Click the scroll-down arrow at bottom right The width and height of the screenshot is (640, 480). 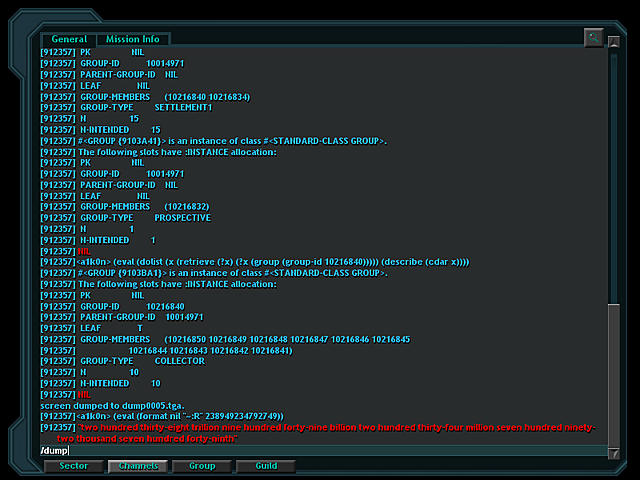(x=613, y=453)
